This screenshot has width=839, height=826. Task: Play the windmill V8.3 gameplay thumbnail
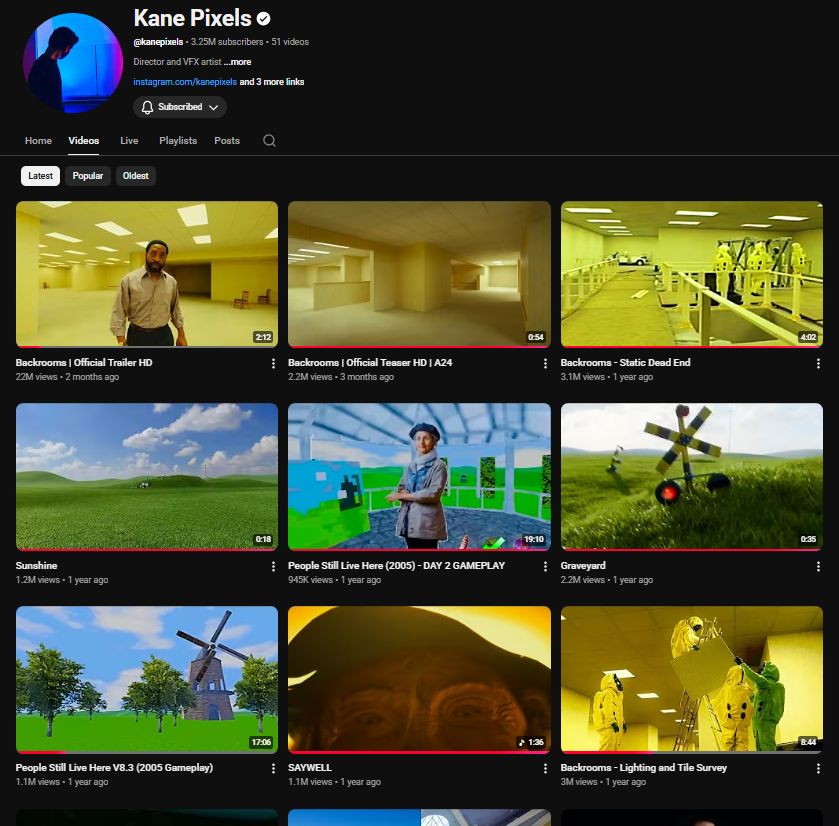click(x=147, y=679)
